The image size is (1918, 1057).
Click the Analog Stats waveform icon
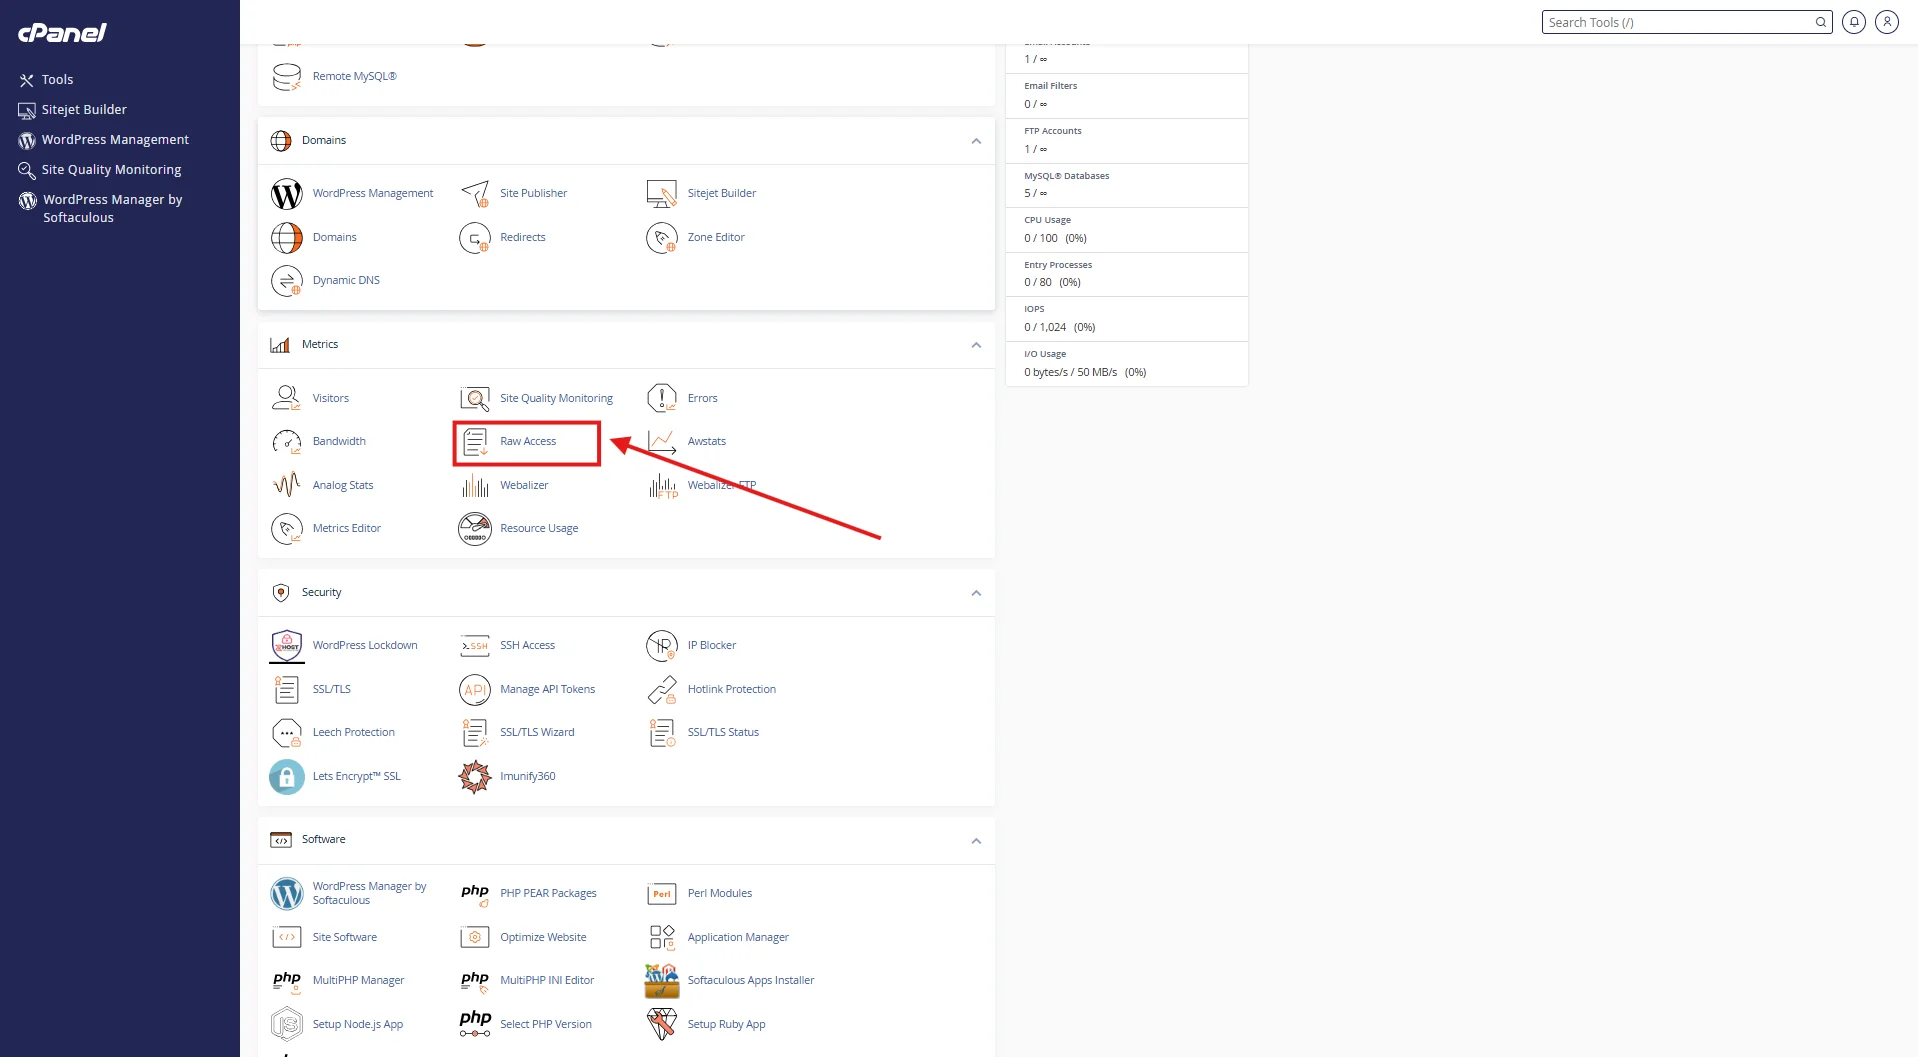point(287,485)
